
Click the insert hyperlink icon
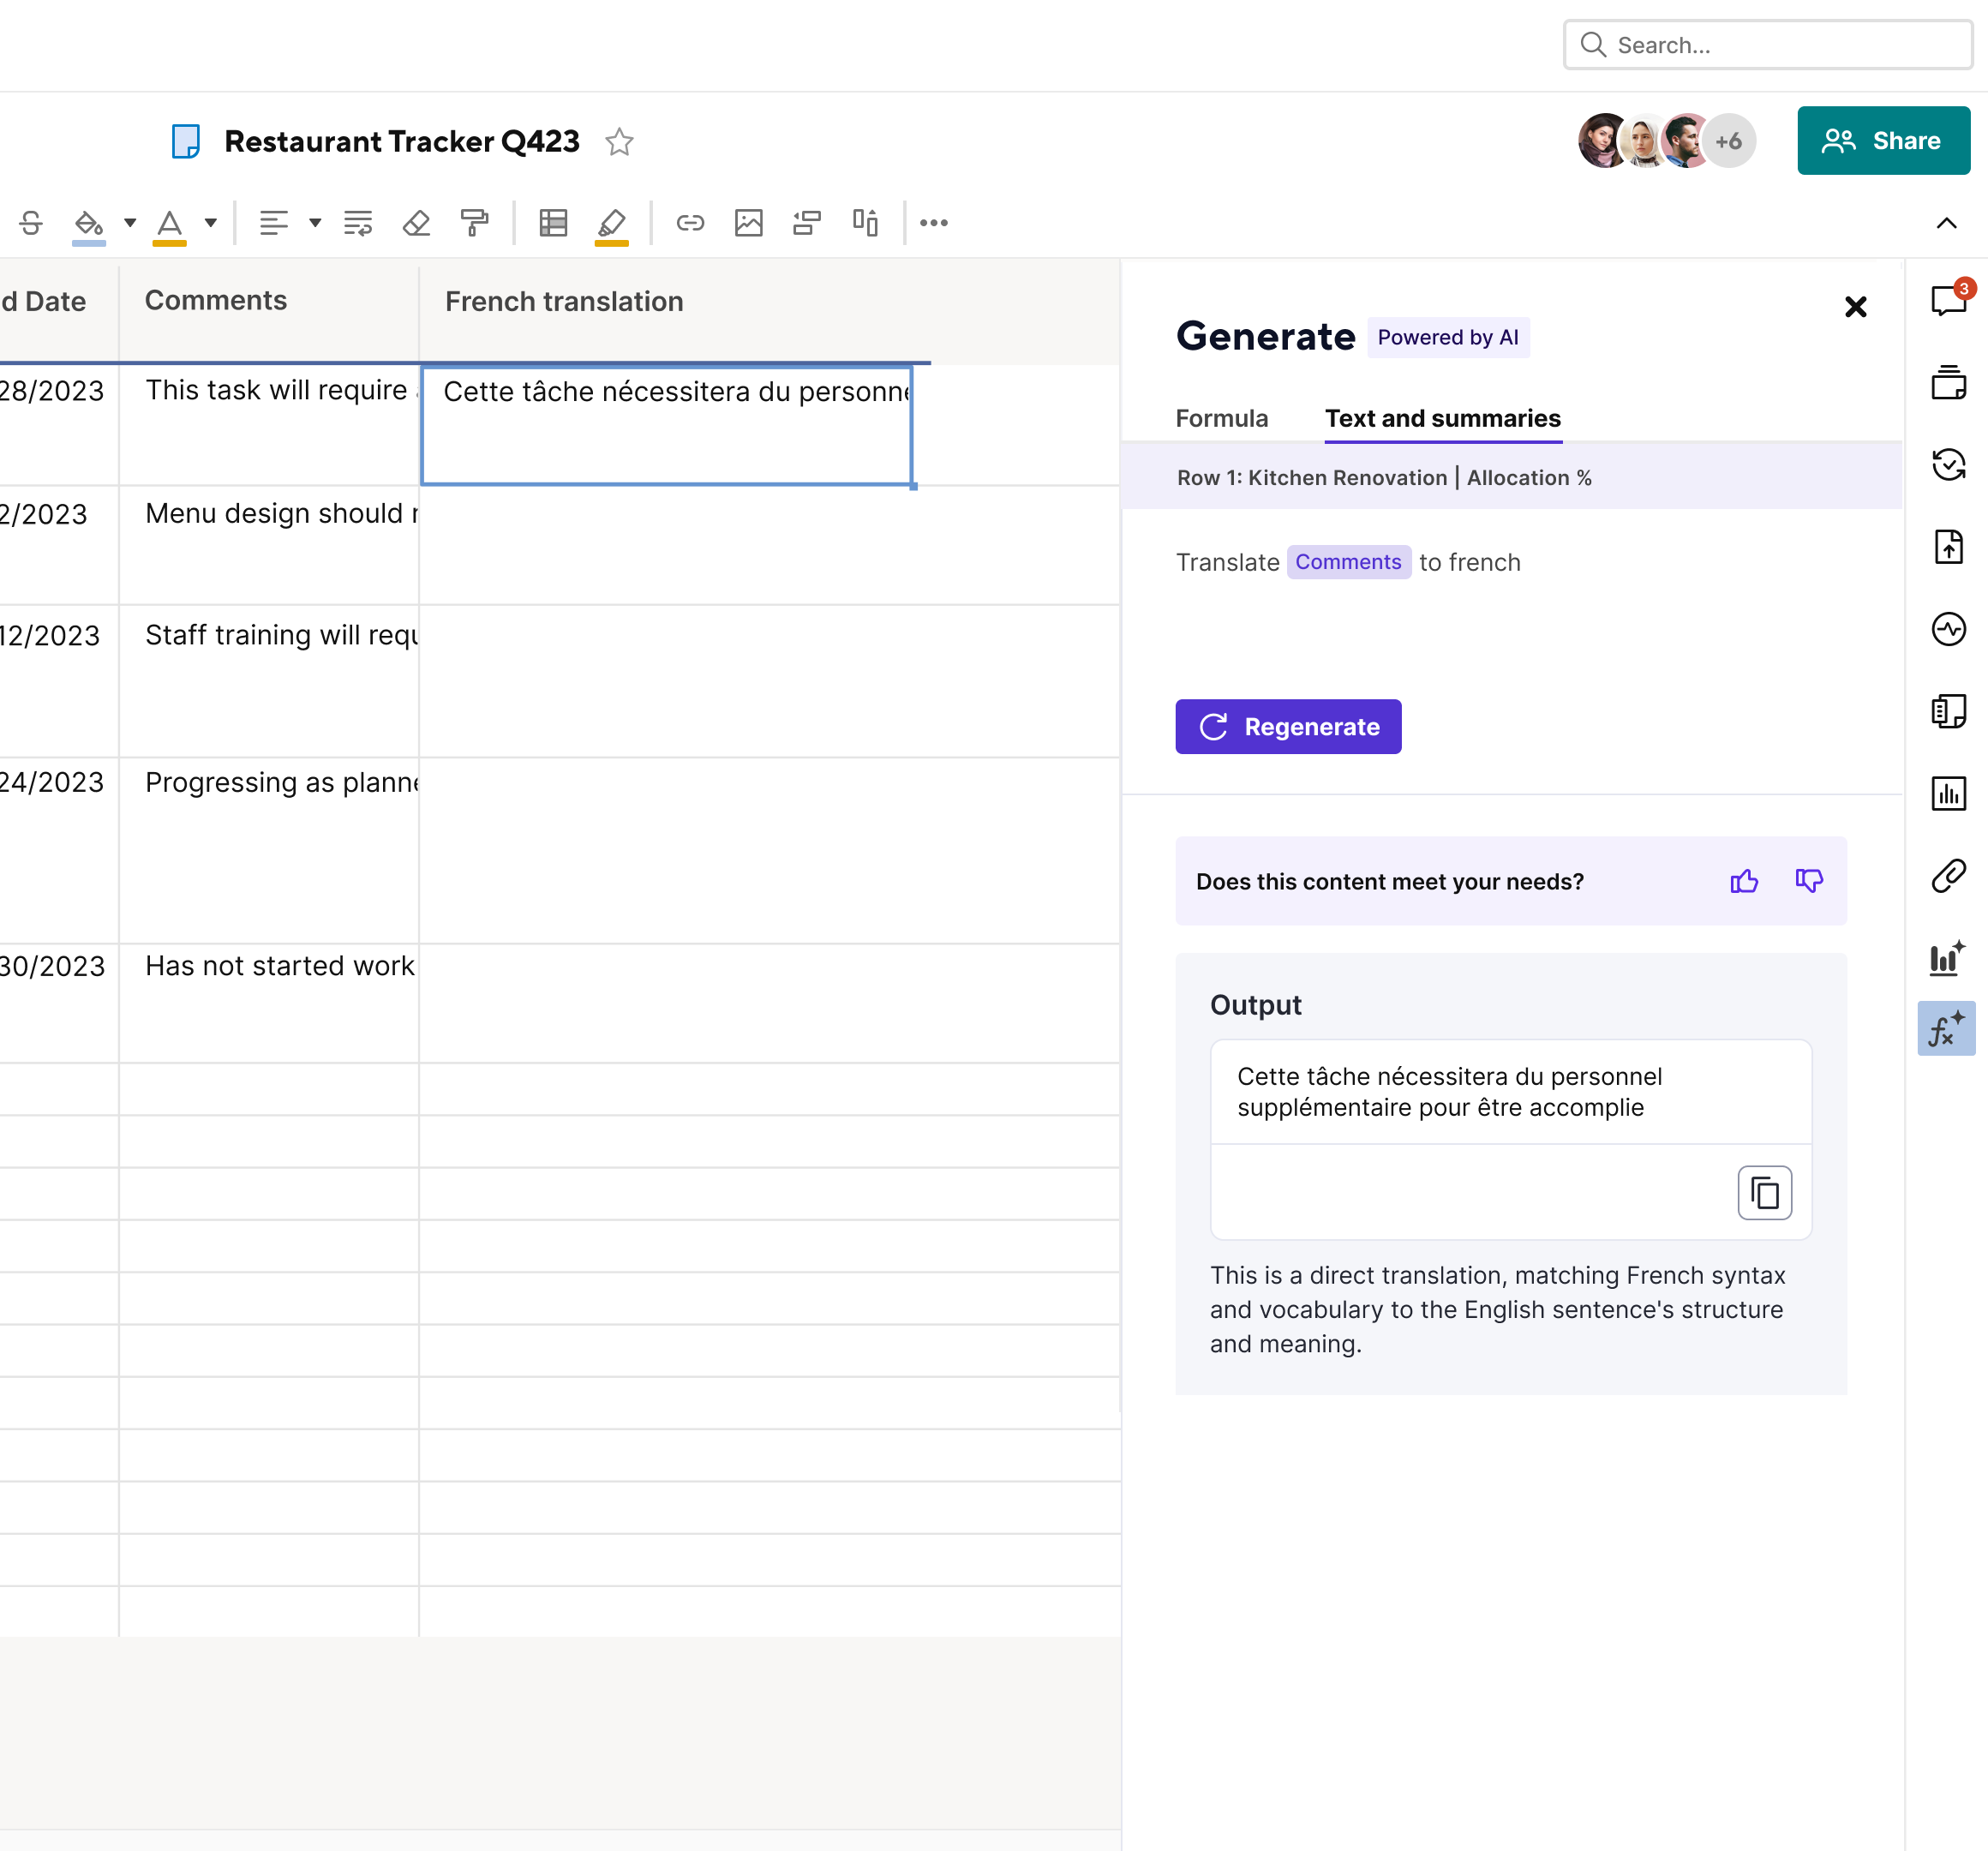click(690, 222)
